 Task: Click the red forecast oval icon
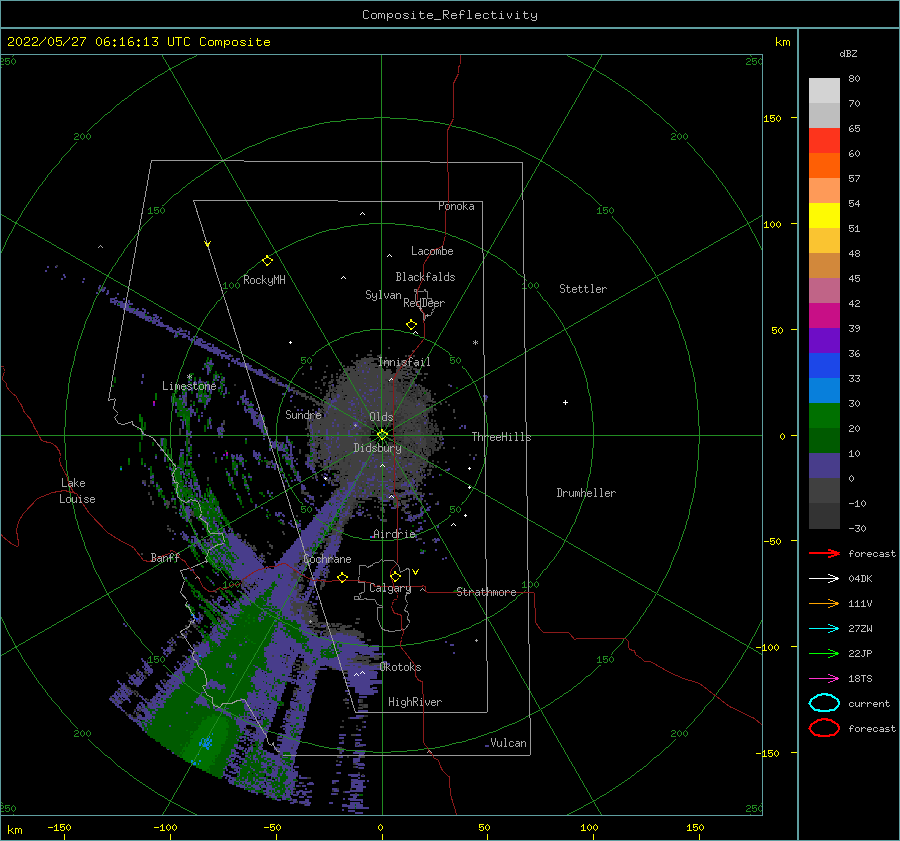click(x=824, y=728)
